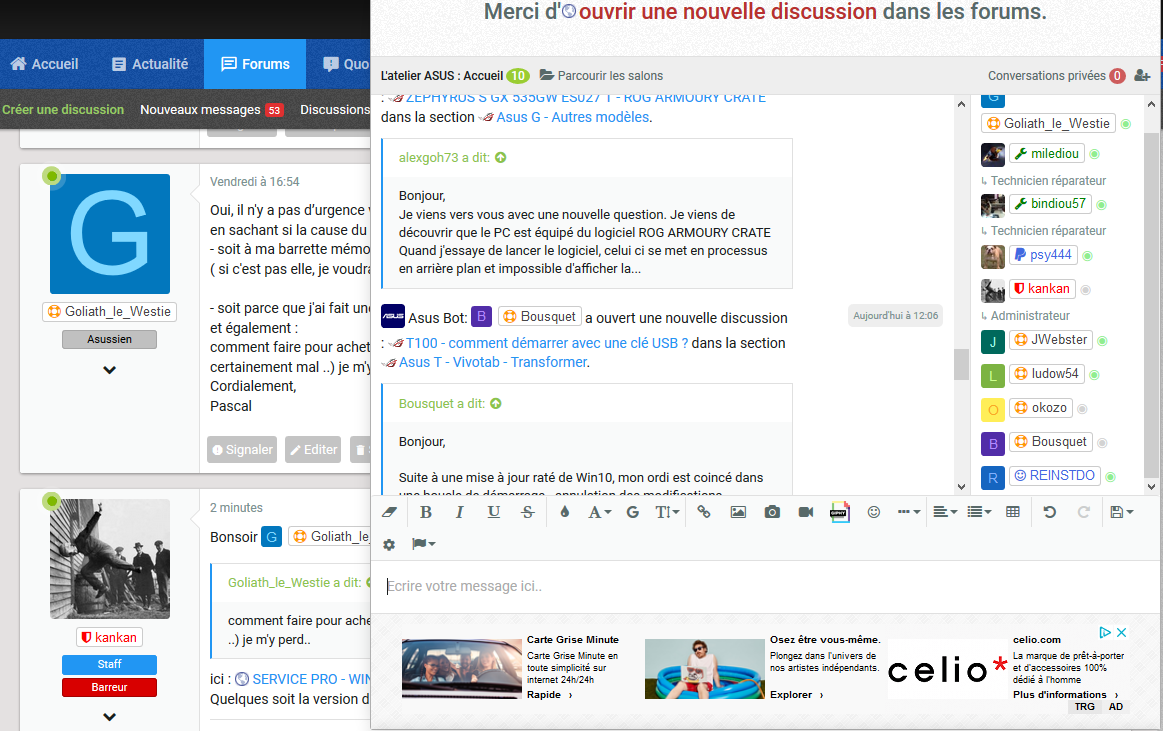Select ludow54 in the chat user list
Image resolution: width=1163 pixels, height=731 pixels.
(x=1047, y=374)
